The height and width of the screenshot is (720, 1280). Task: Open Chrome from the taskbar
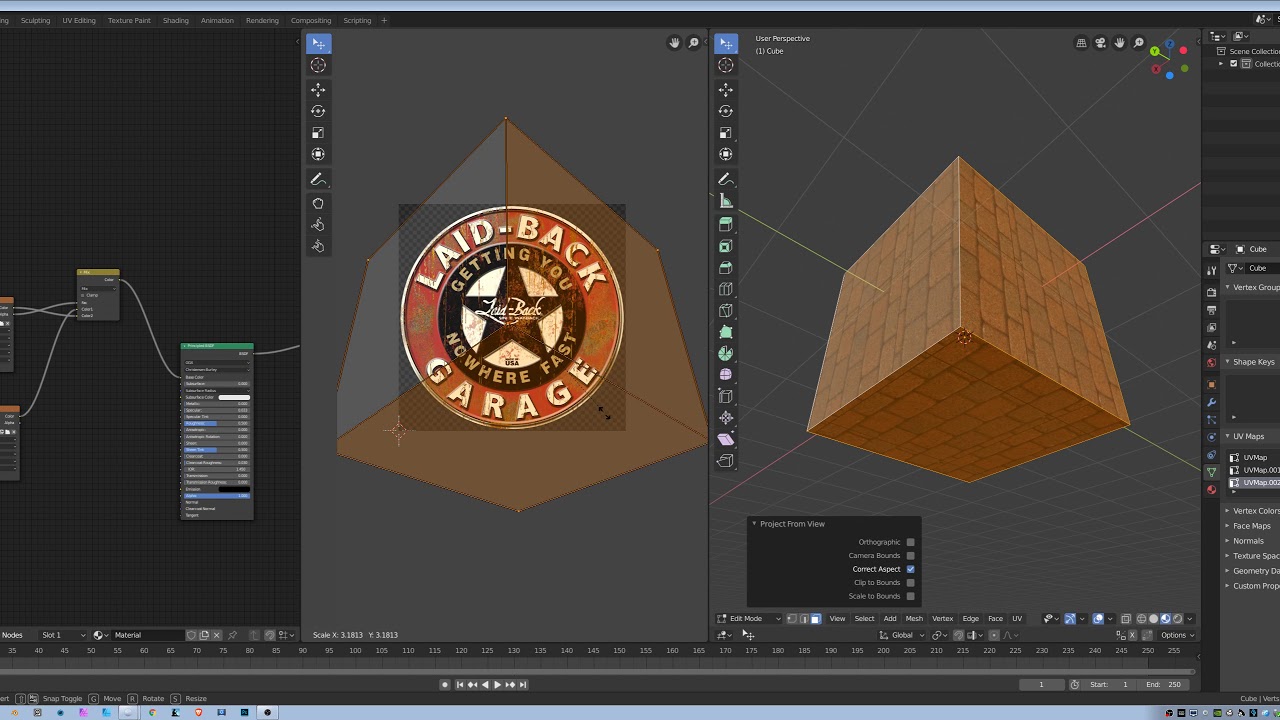(152, 713)
